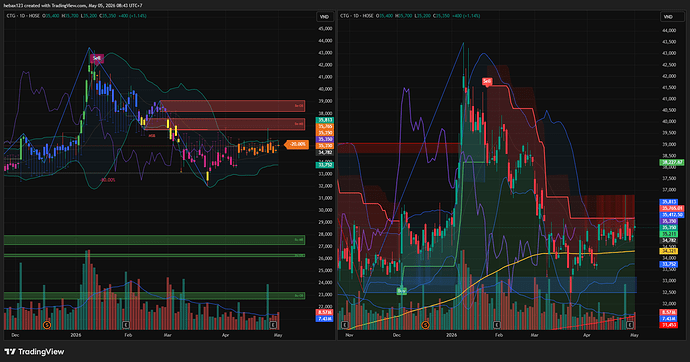This screenshot has height=362, width=690.
Task: Click the orange S split marker on left chart
Action: (47, 325)
